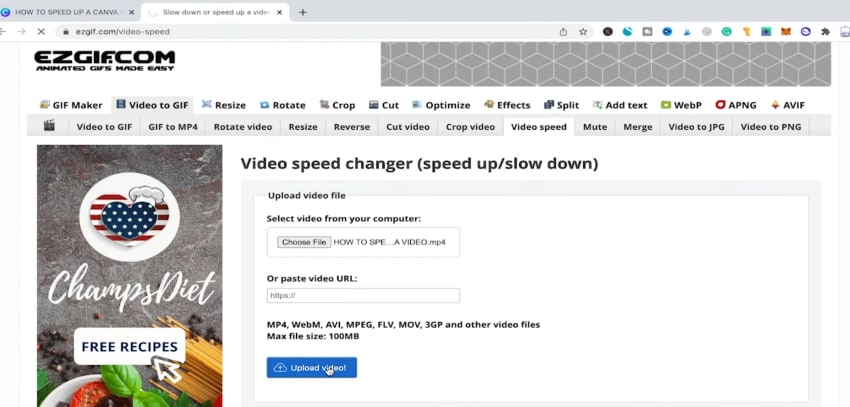Open the MetaMask fox extension
Image resolution: width=850 pixels, height=407 pixels.
click(x=785, y=31)
